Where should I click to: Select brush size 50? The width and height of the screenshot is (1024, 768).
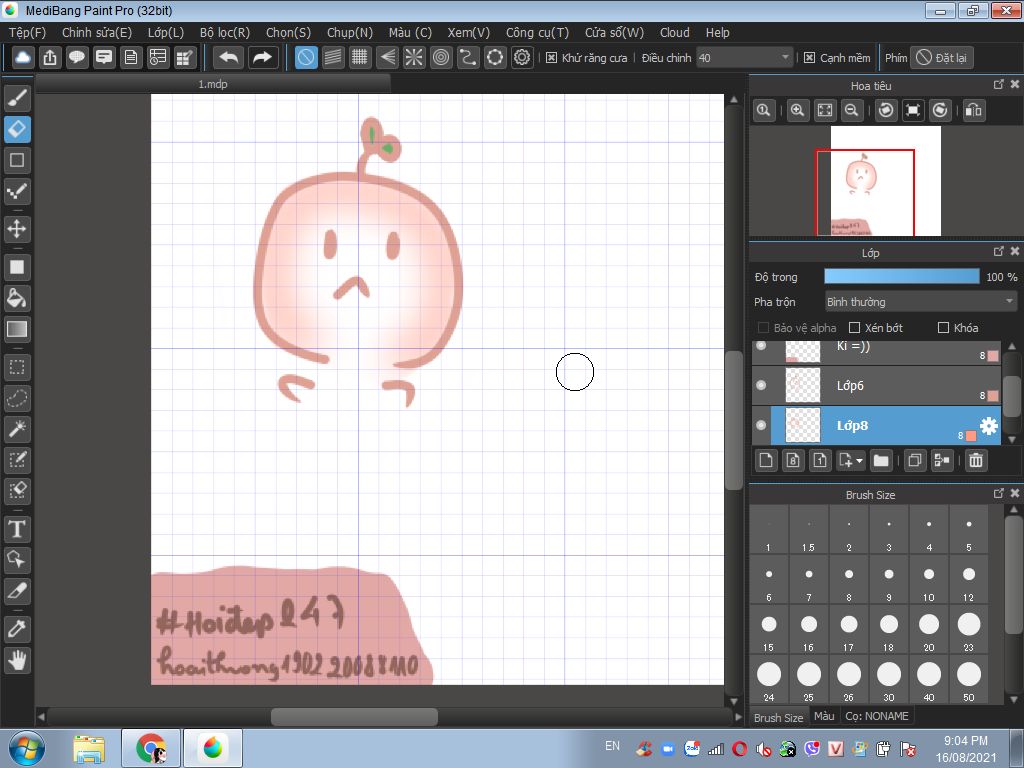coord(968,680)
